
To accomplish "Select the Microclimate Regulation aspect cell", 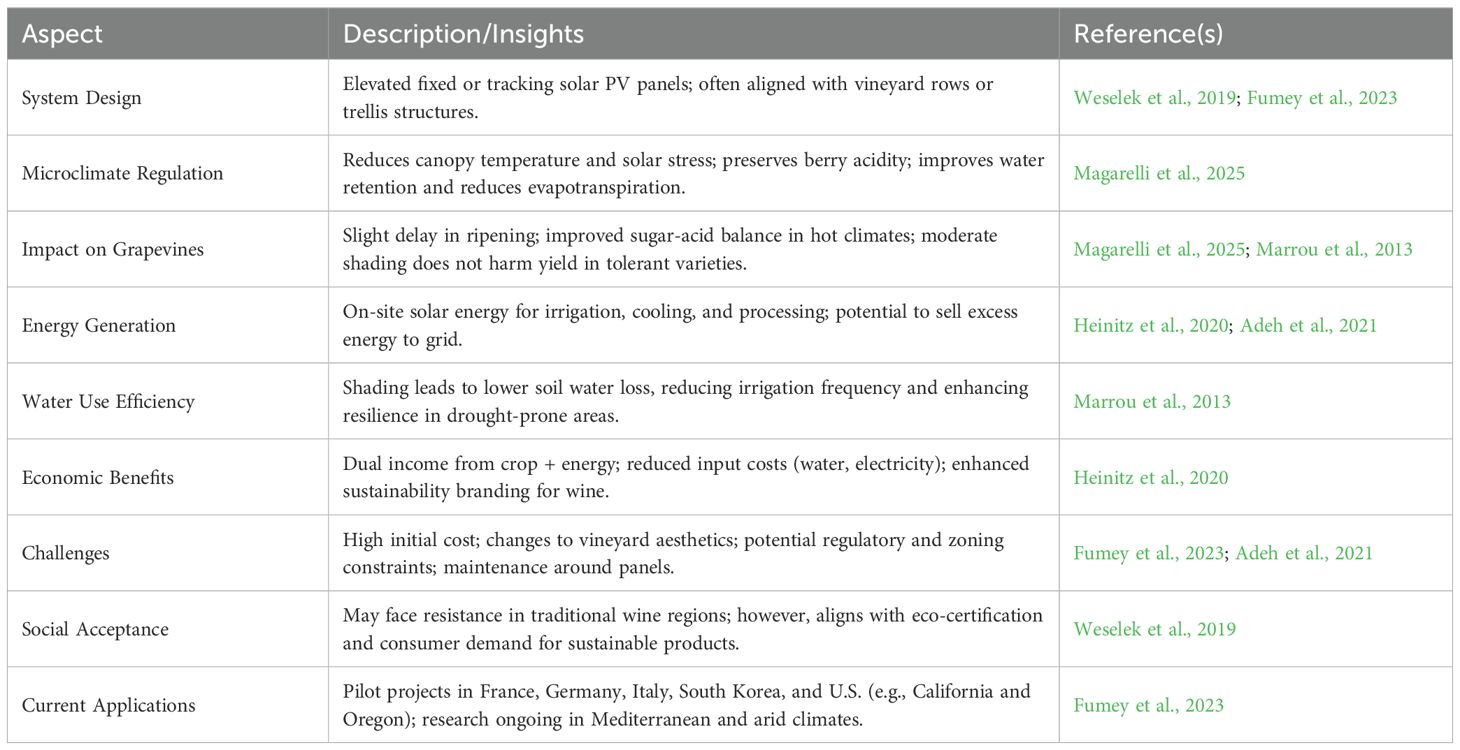I will point(122,173).
